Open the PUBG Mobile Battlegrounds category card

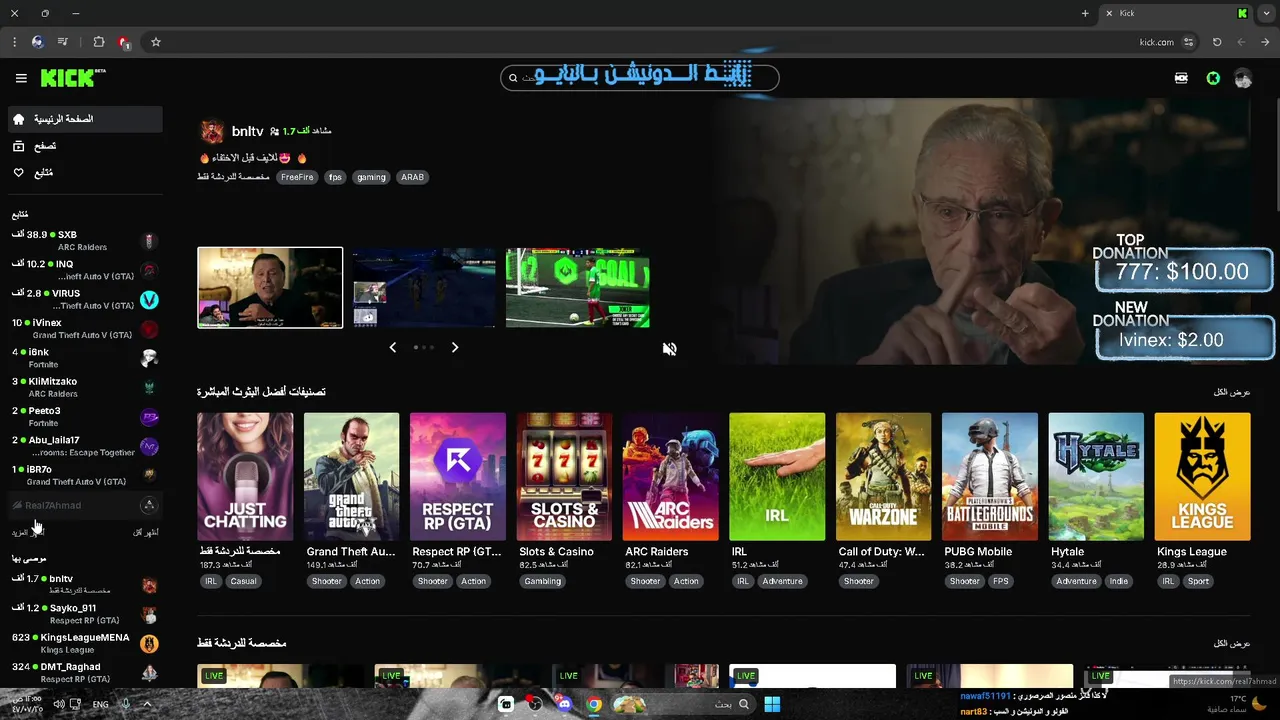990,477
